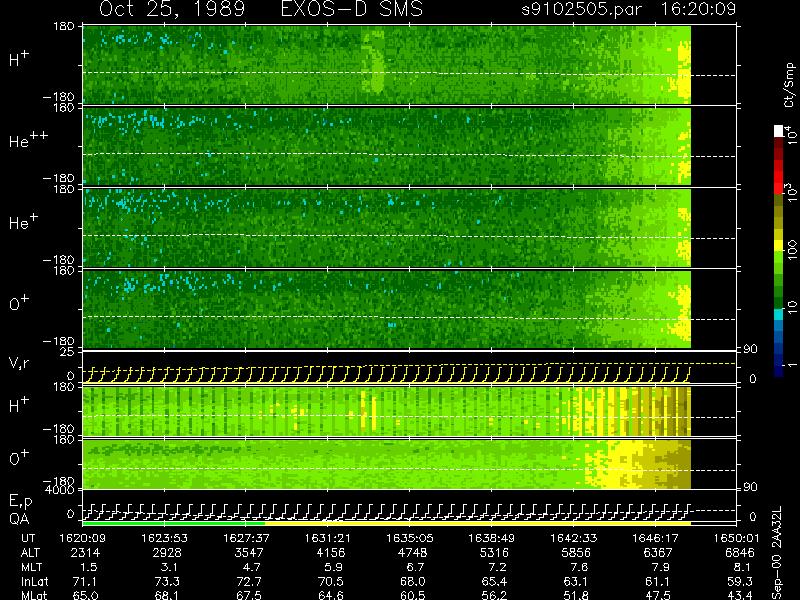Select InLat value '73.3'
This screenshot has width=800, height=600.
[x=167, y=581]
